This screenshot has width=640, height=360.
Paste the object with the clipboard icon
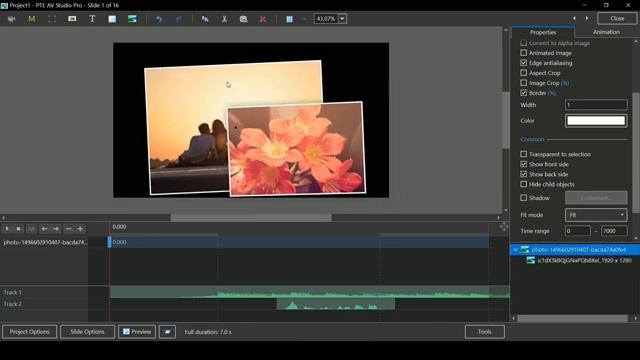(244, 19)
